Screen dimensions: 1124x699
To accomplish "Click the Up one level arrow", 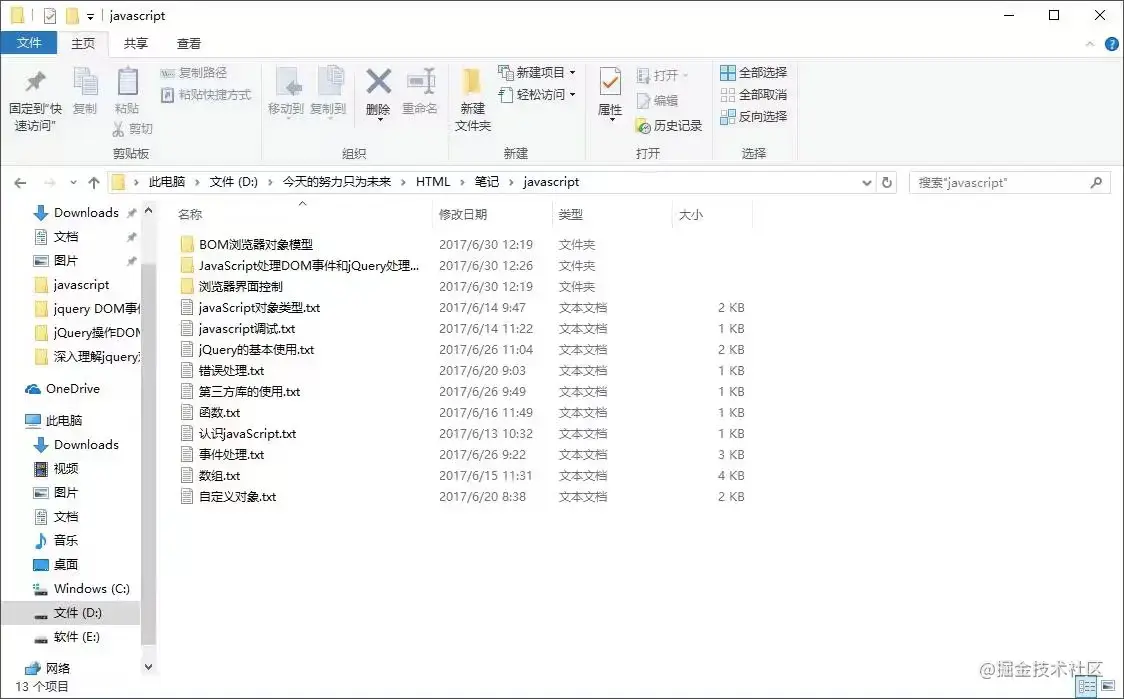I will point(94,183).
